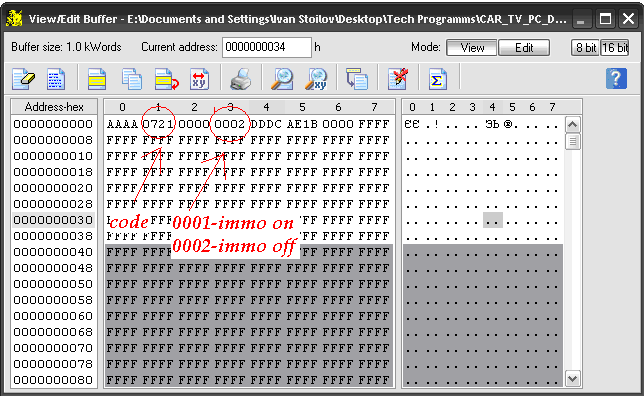Click the copy block pages icon
Screen dimensions: 644x396
(x=132, y=78)
